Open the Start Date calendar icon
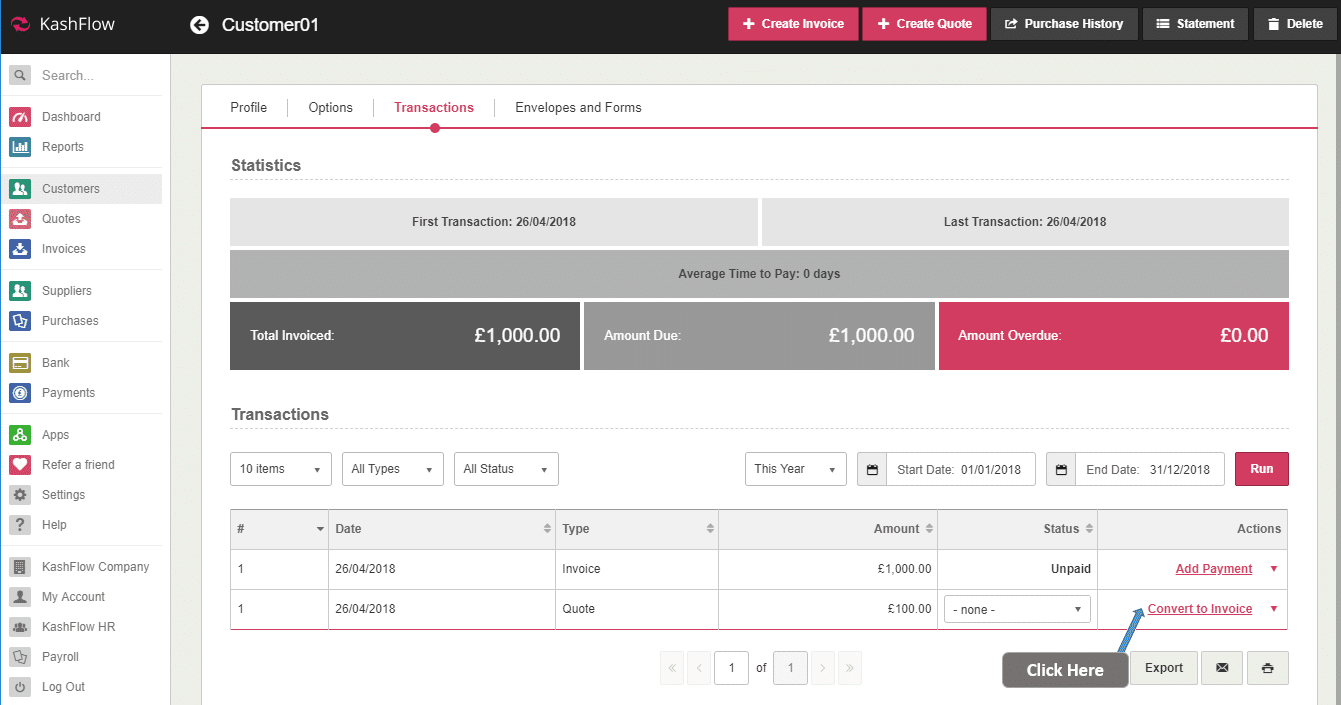 [872, 469]
